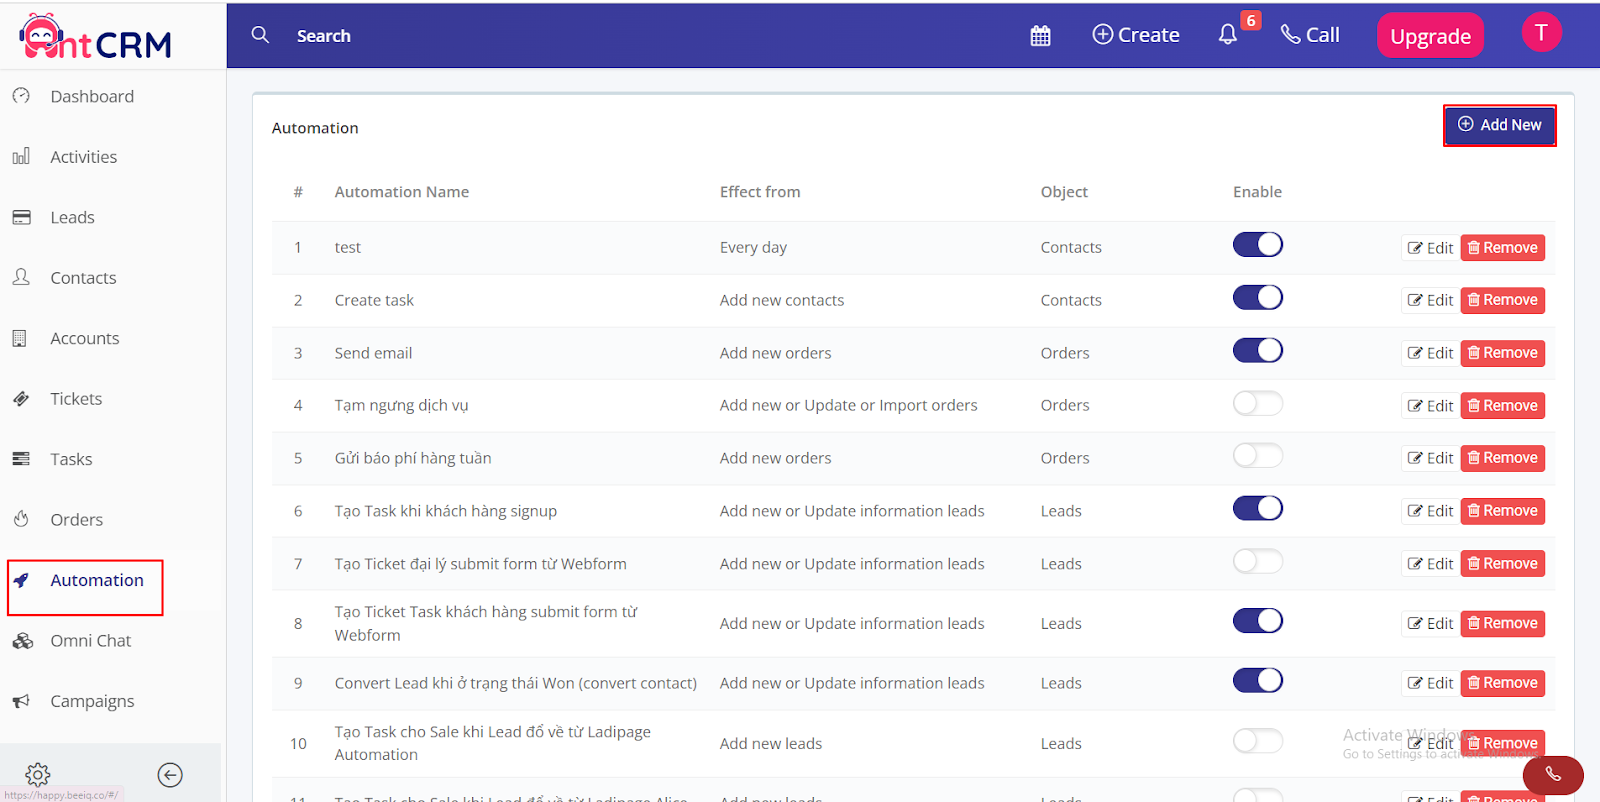This screenshot has width=1600, height=802.
Task: Open Dashboard in sidebar
Action: (92, 97)
